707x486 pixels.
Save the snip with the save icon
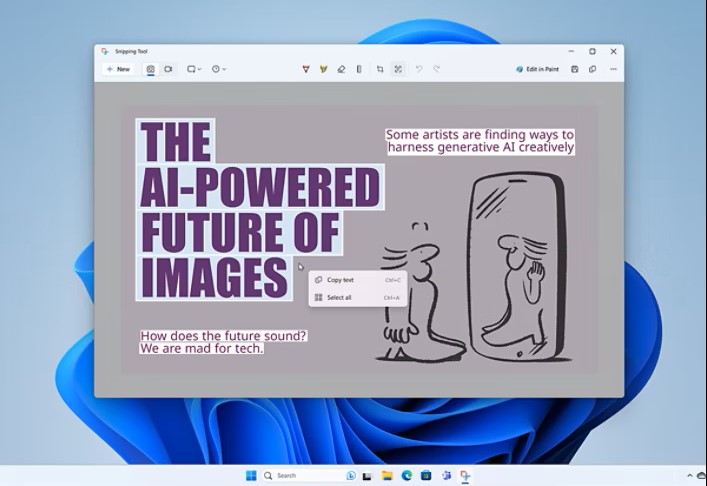click(575, 69)
